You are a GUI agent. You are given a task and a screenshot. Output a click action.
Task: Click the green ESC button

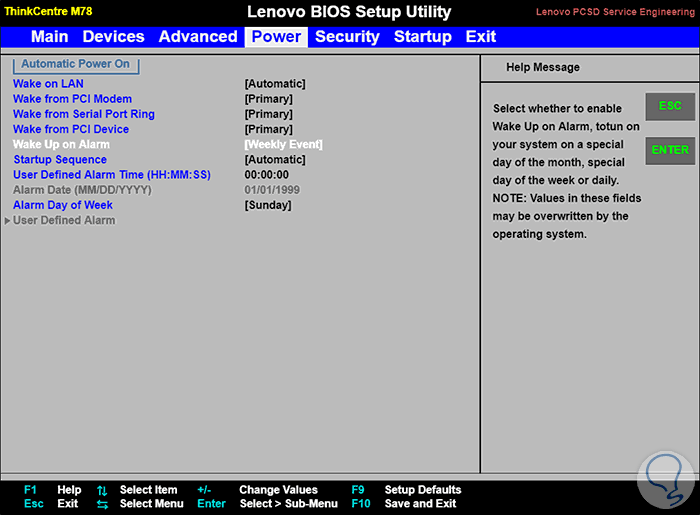pos(670,106)
